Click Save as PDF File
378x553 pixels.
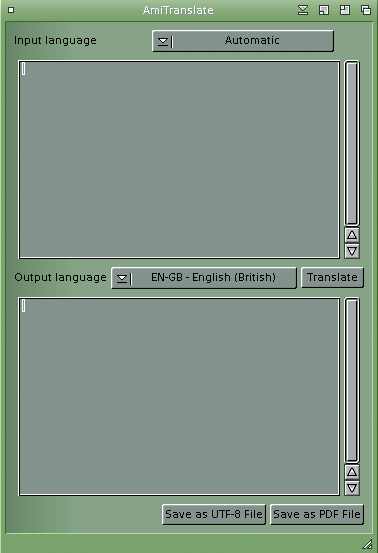point(317,514)
